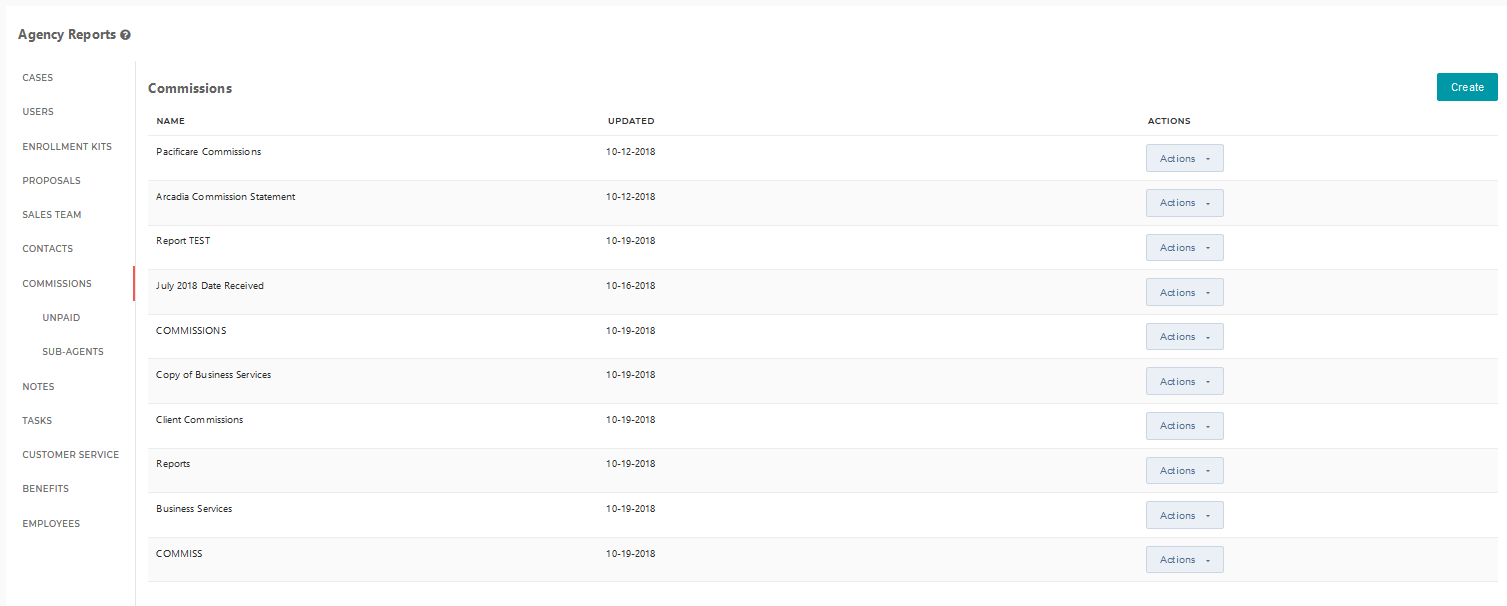Open Tasks reports section
Screen dimensions: 1507x606
coord(37,421)
